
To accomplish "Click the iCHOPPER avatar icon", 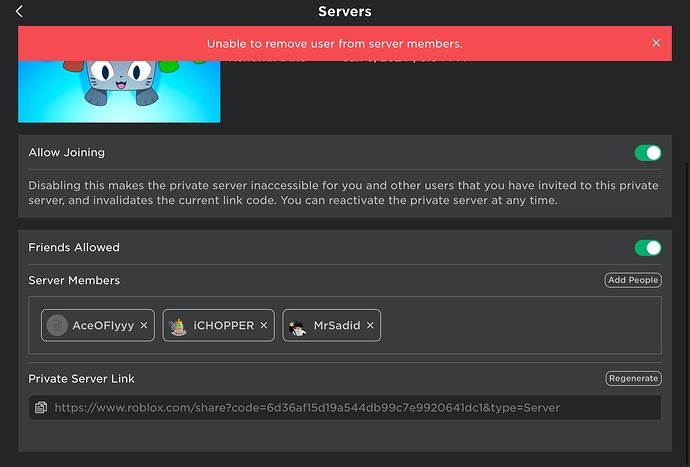I will [178, 326].
